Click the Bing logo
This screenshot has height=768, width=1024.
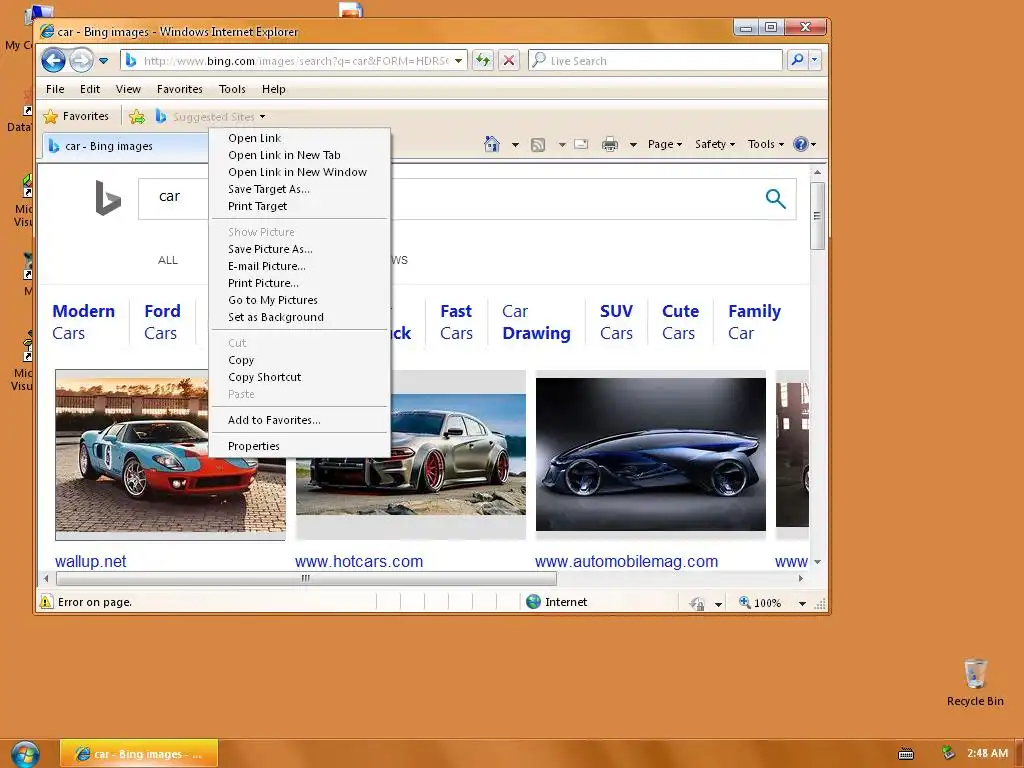click(108, 198)
